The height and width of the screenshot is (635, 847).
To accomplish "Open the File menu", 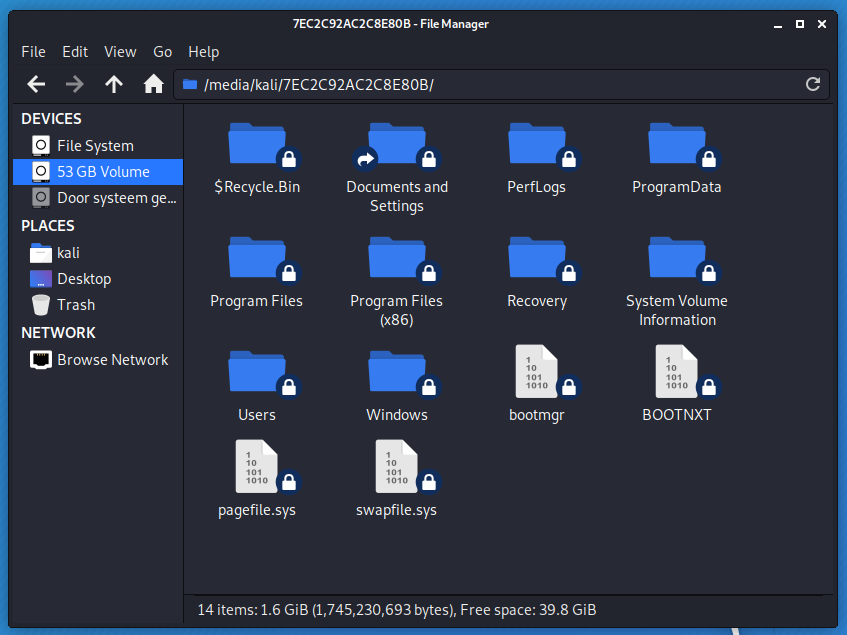I will tap(33, 52).
